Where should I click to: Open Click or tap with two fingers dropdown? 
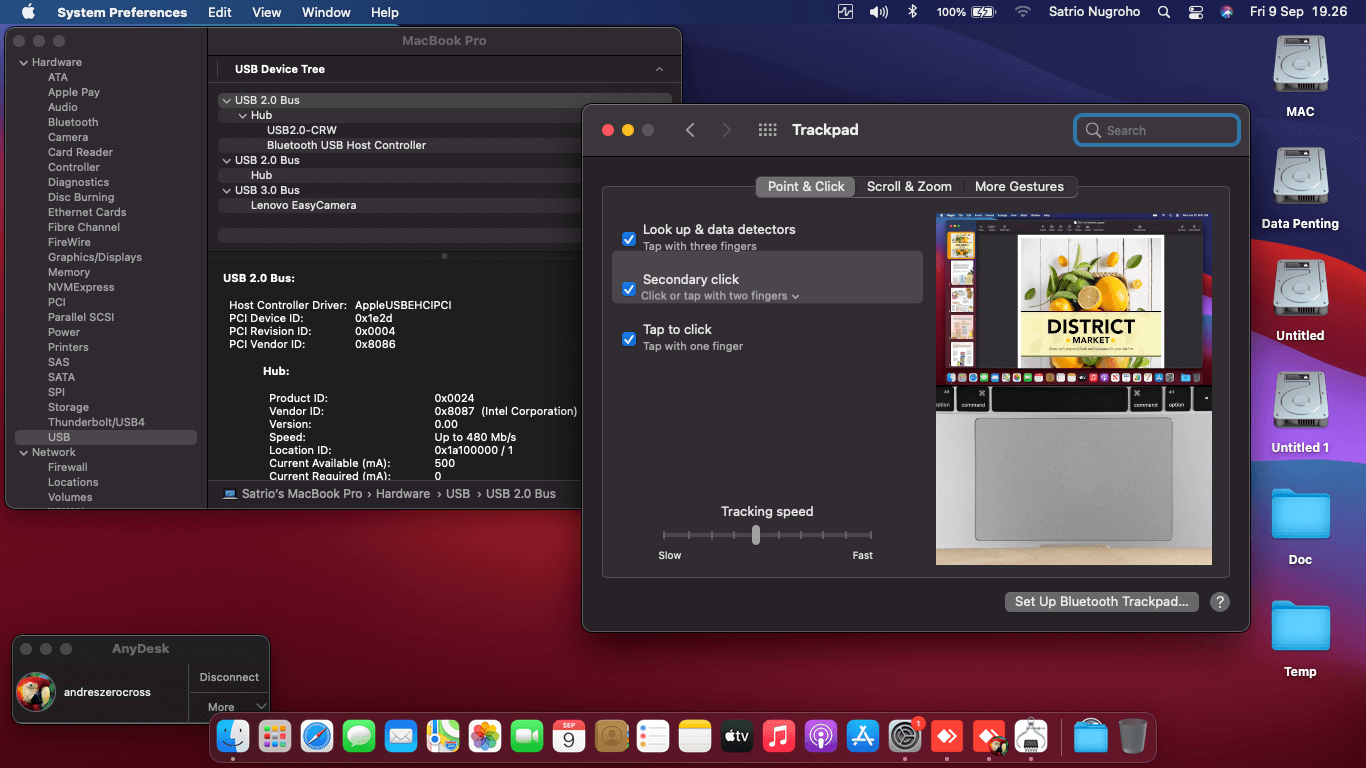pos(720,296)
